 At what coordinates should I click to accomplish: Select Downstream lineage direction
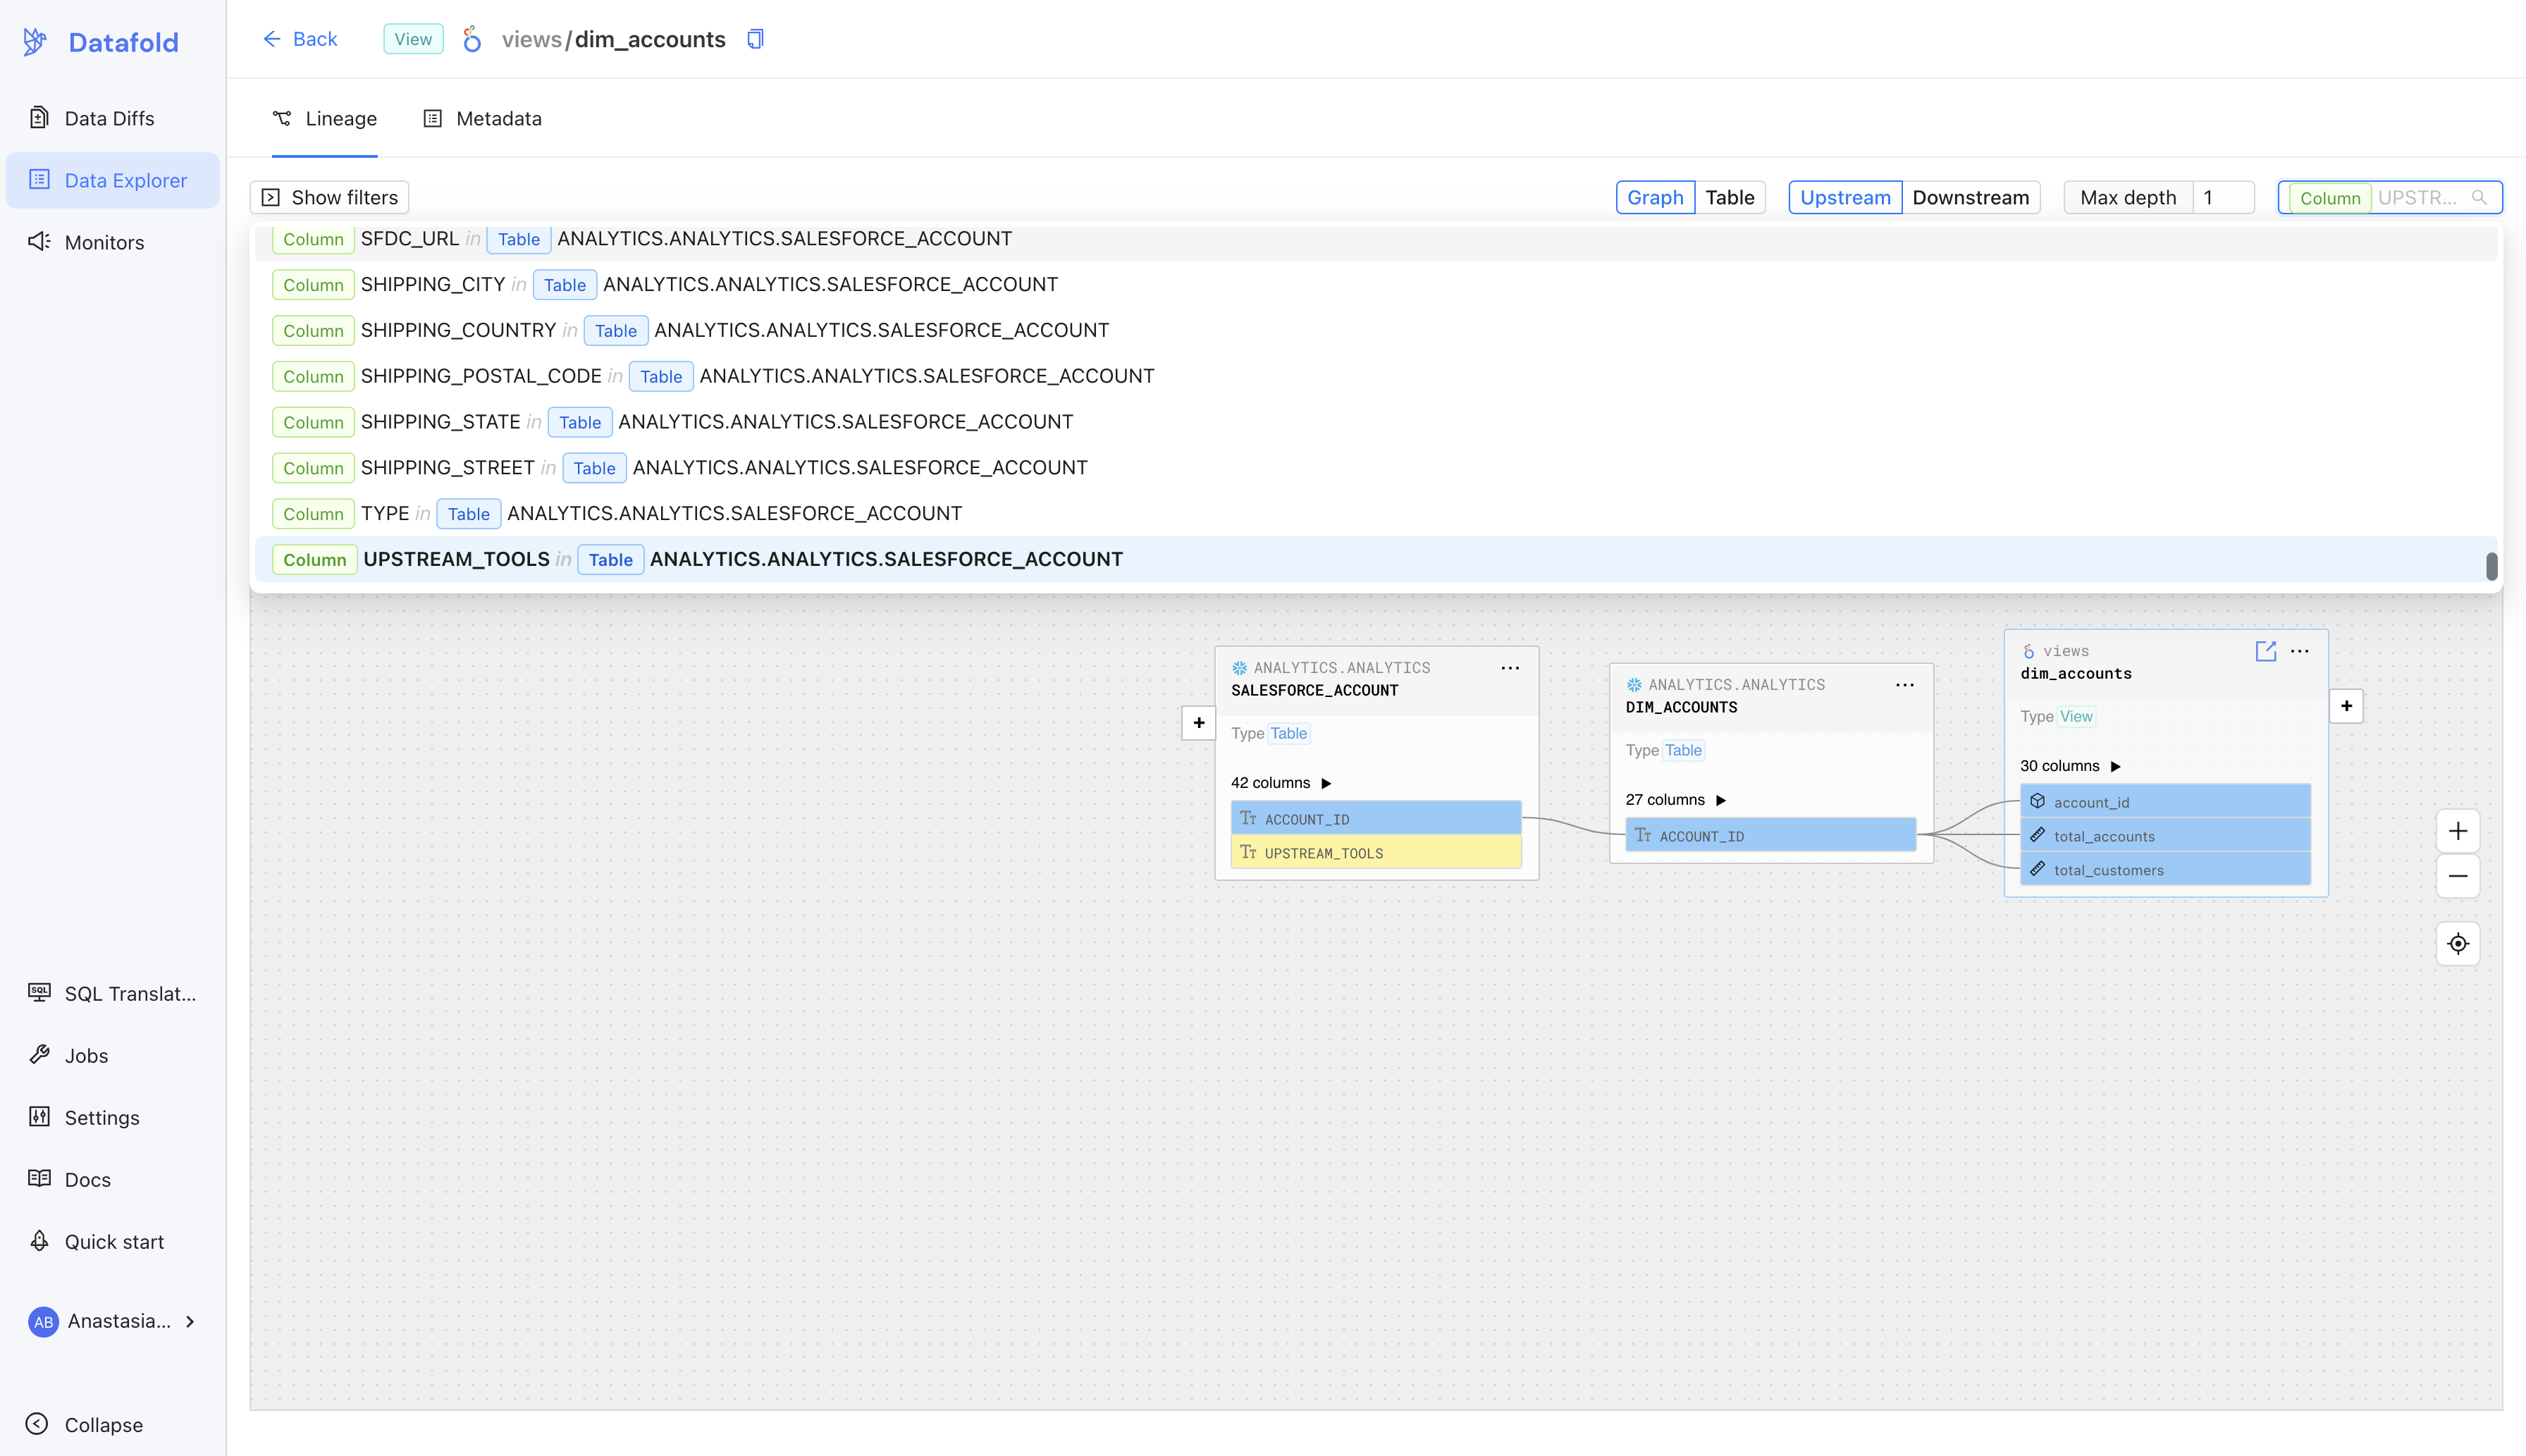pyautogui.click(x=1970, y=197)
